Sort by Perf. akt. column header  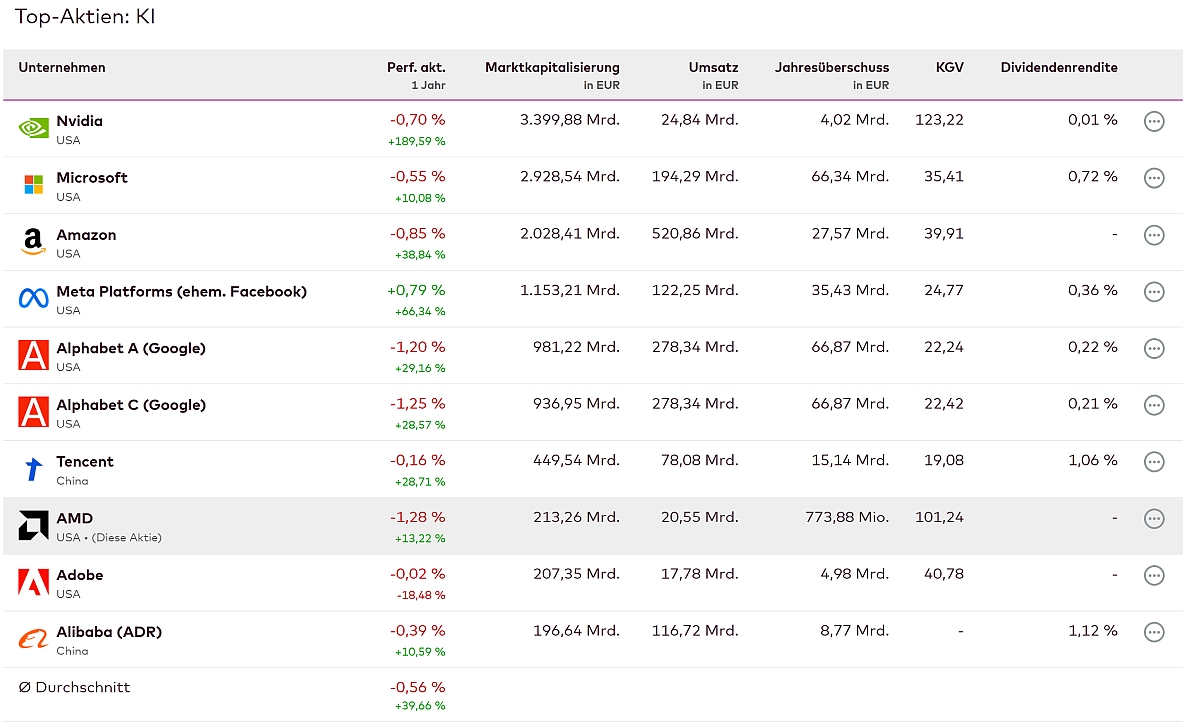416,68
